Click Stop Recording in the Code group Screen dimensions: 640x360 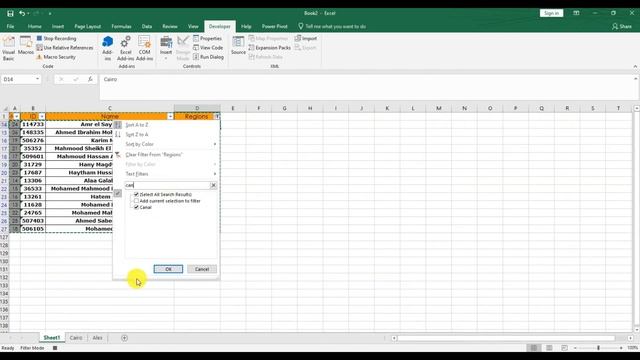click(56, 38)
